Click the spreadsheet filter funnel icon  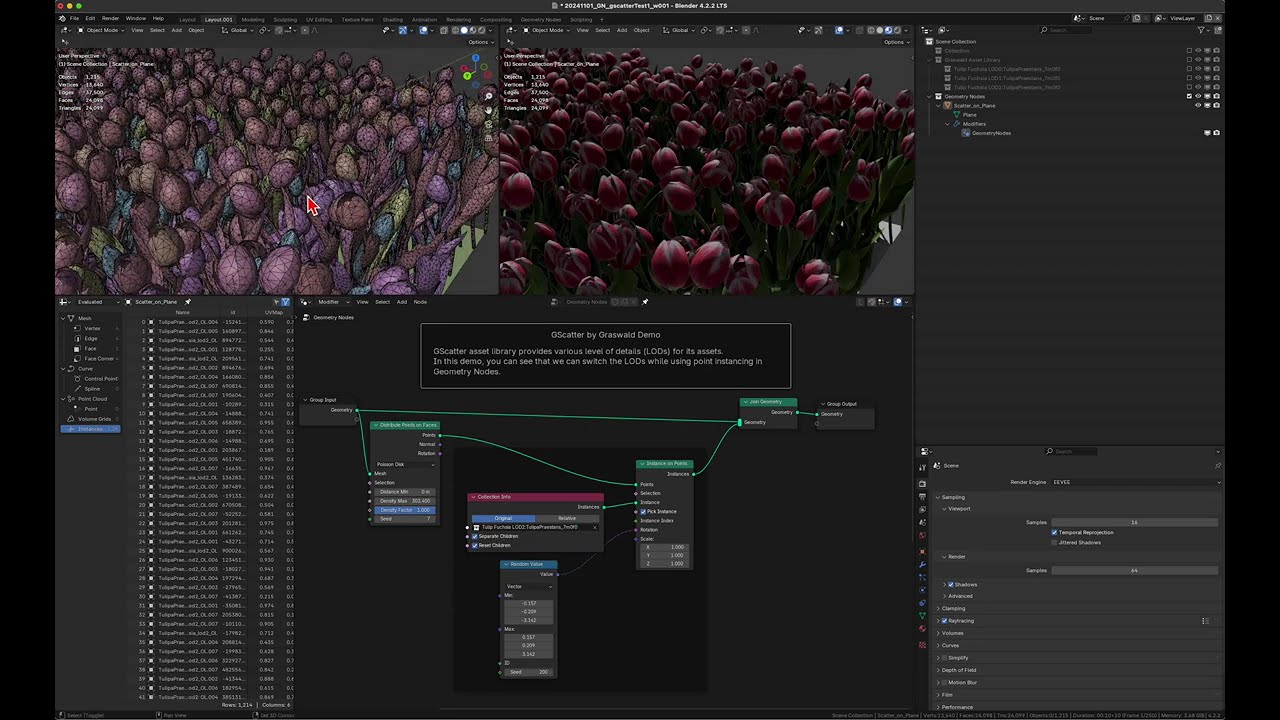(285, 302)
